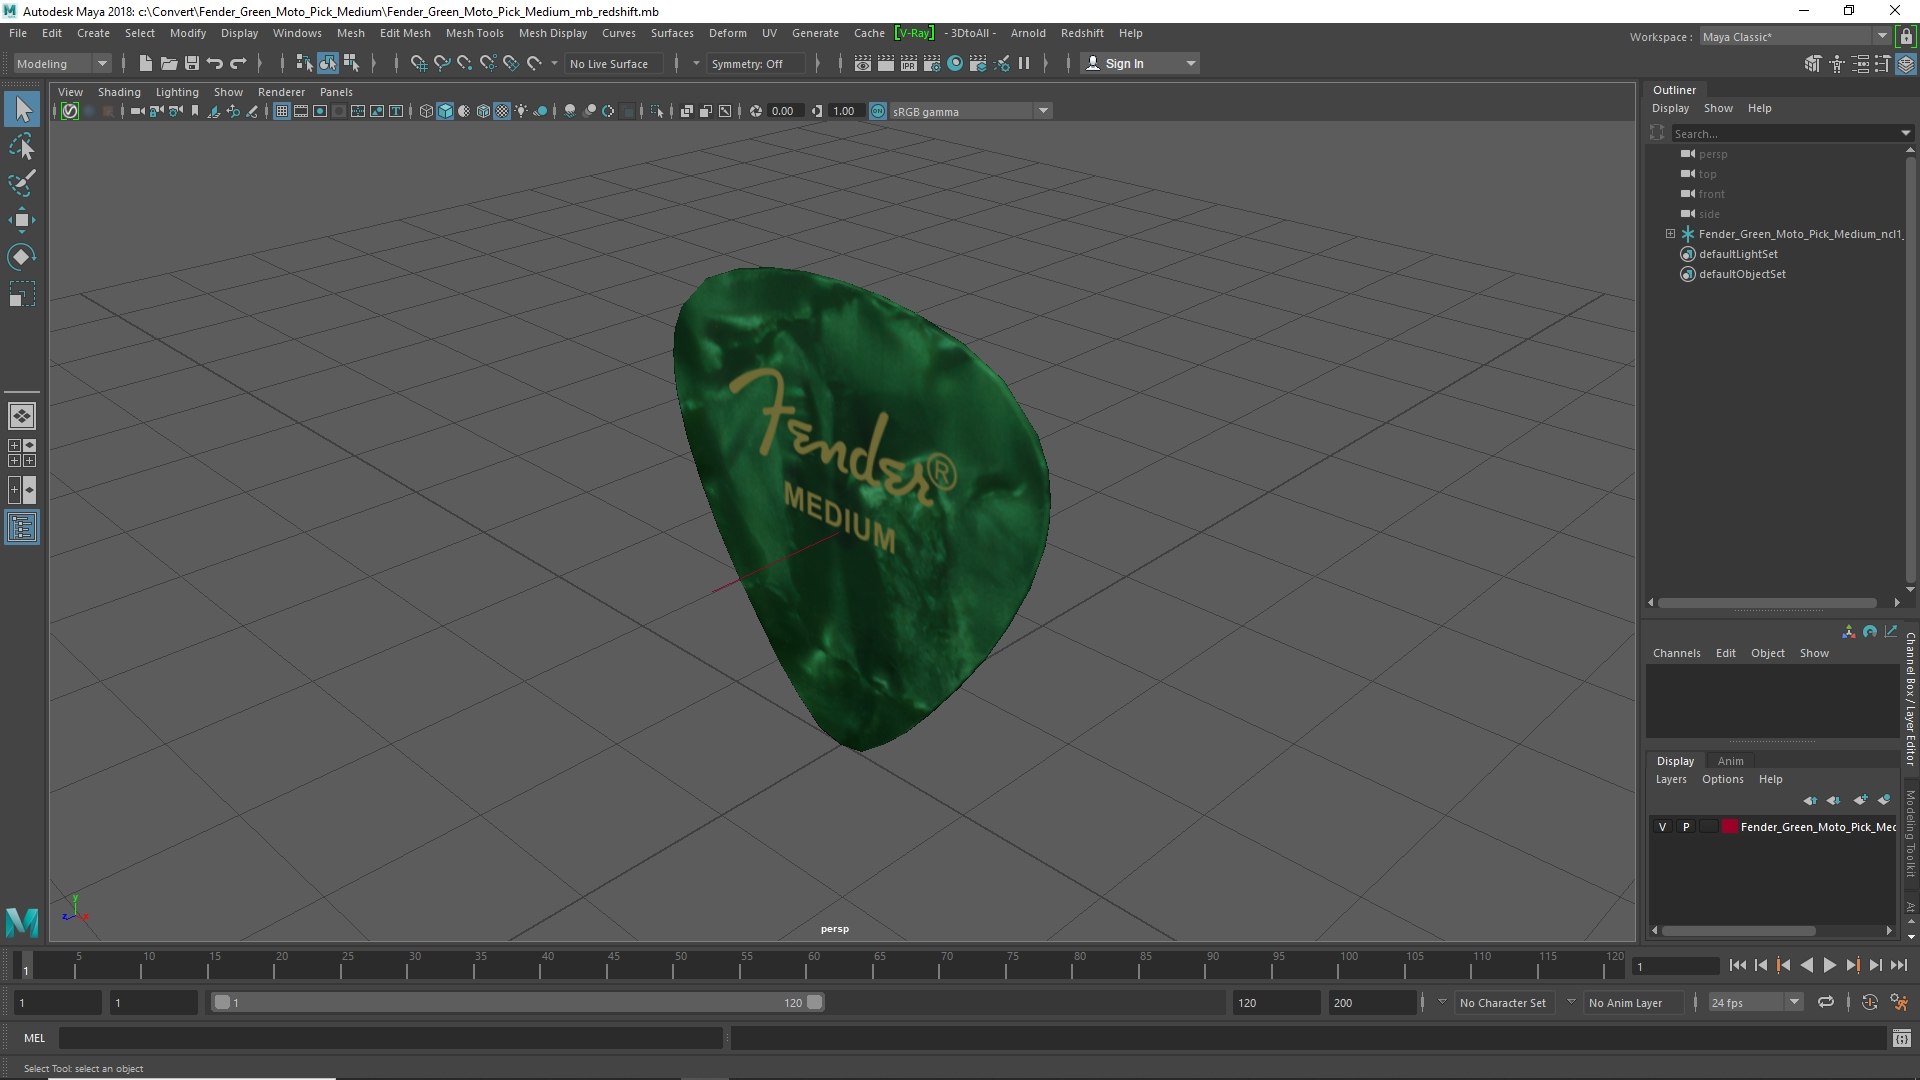Toggle layer visibility V box
The image size is (1920, 1080).
tap(1662, 827)
